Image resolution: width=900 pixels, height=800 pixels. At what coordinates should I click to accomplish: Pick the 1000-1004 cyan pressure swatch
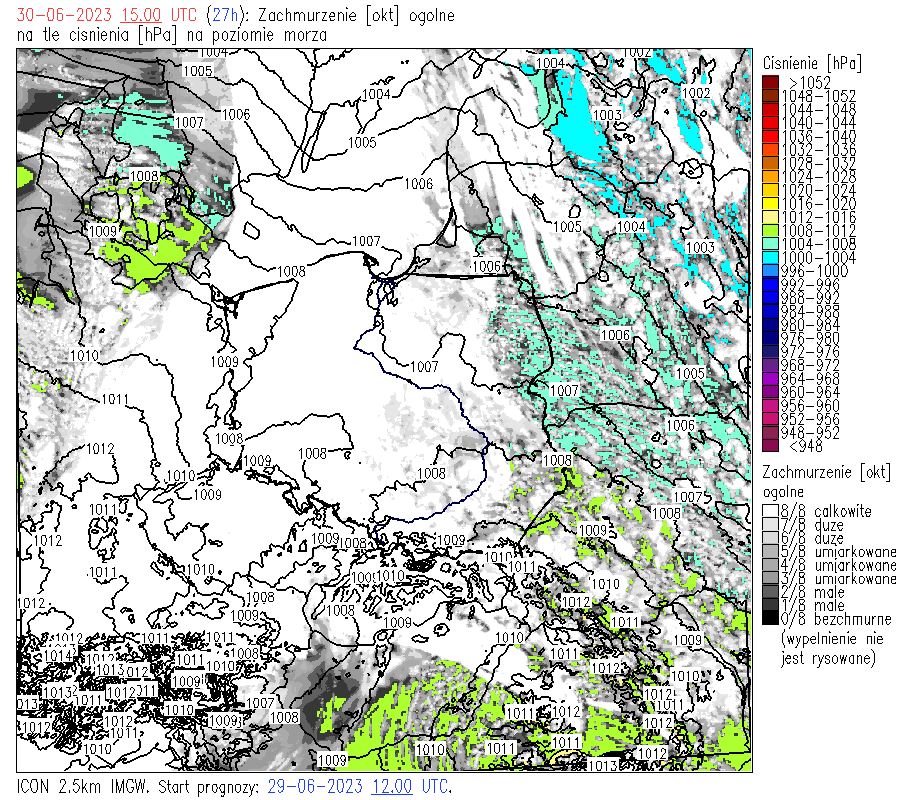point(770,258)
